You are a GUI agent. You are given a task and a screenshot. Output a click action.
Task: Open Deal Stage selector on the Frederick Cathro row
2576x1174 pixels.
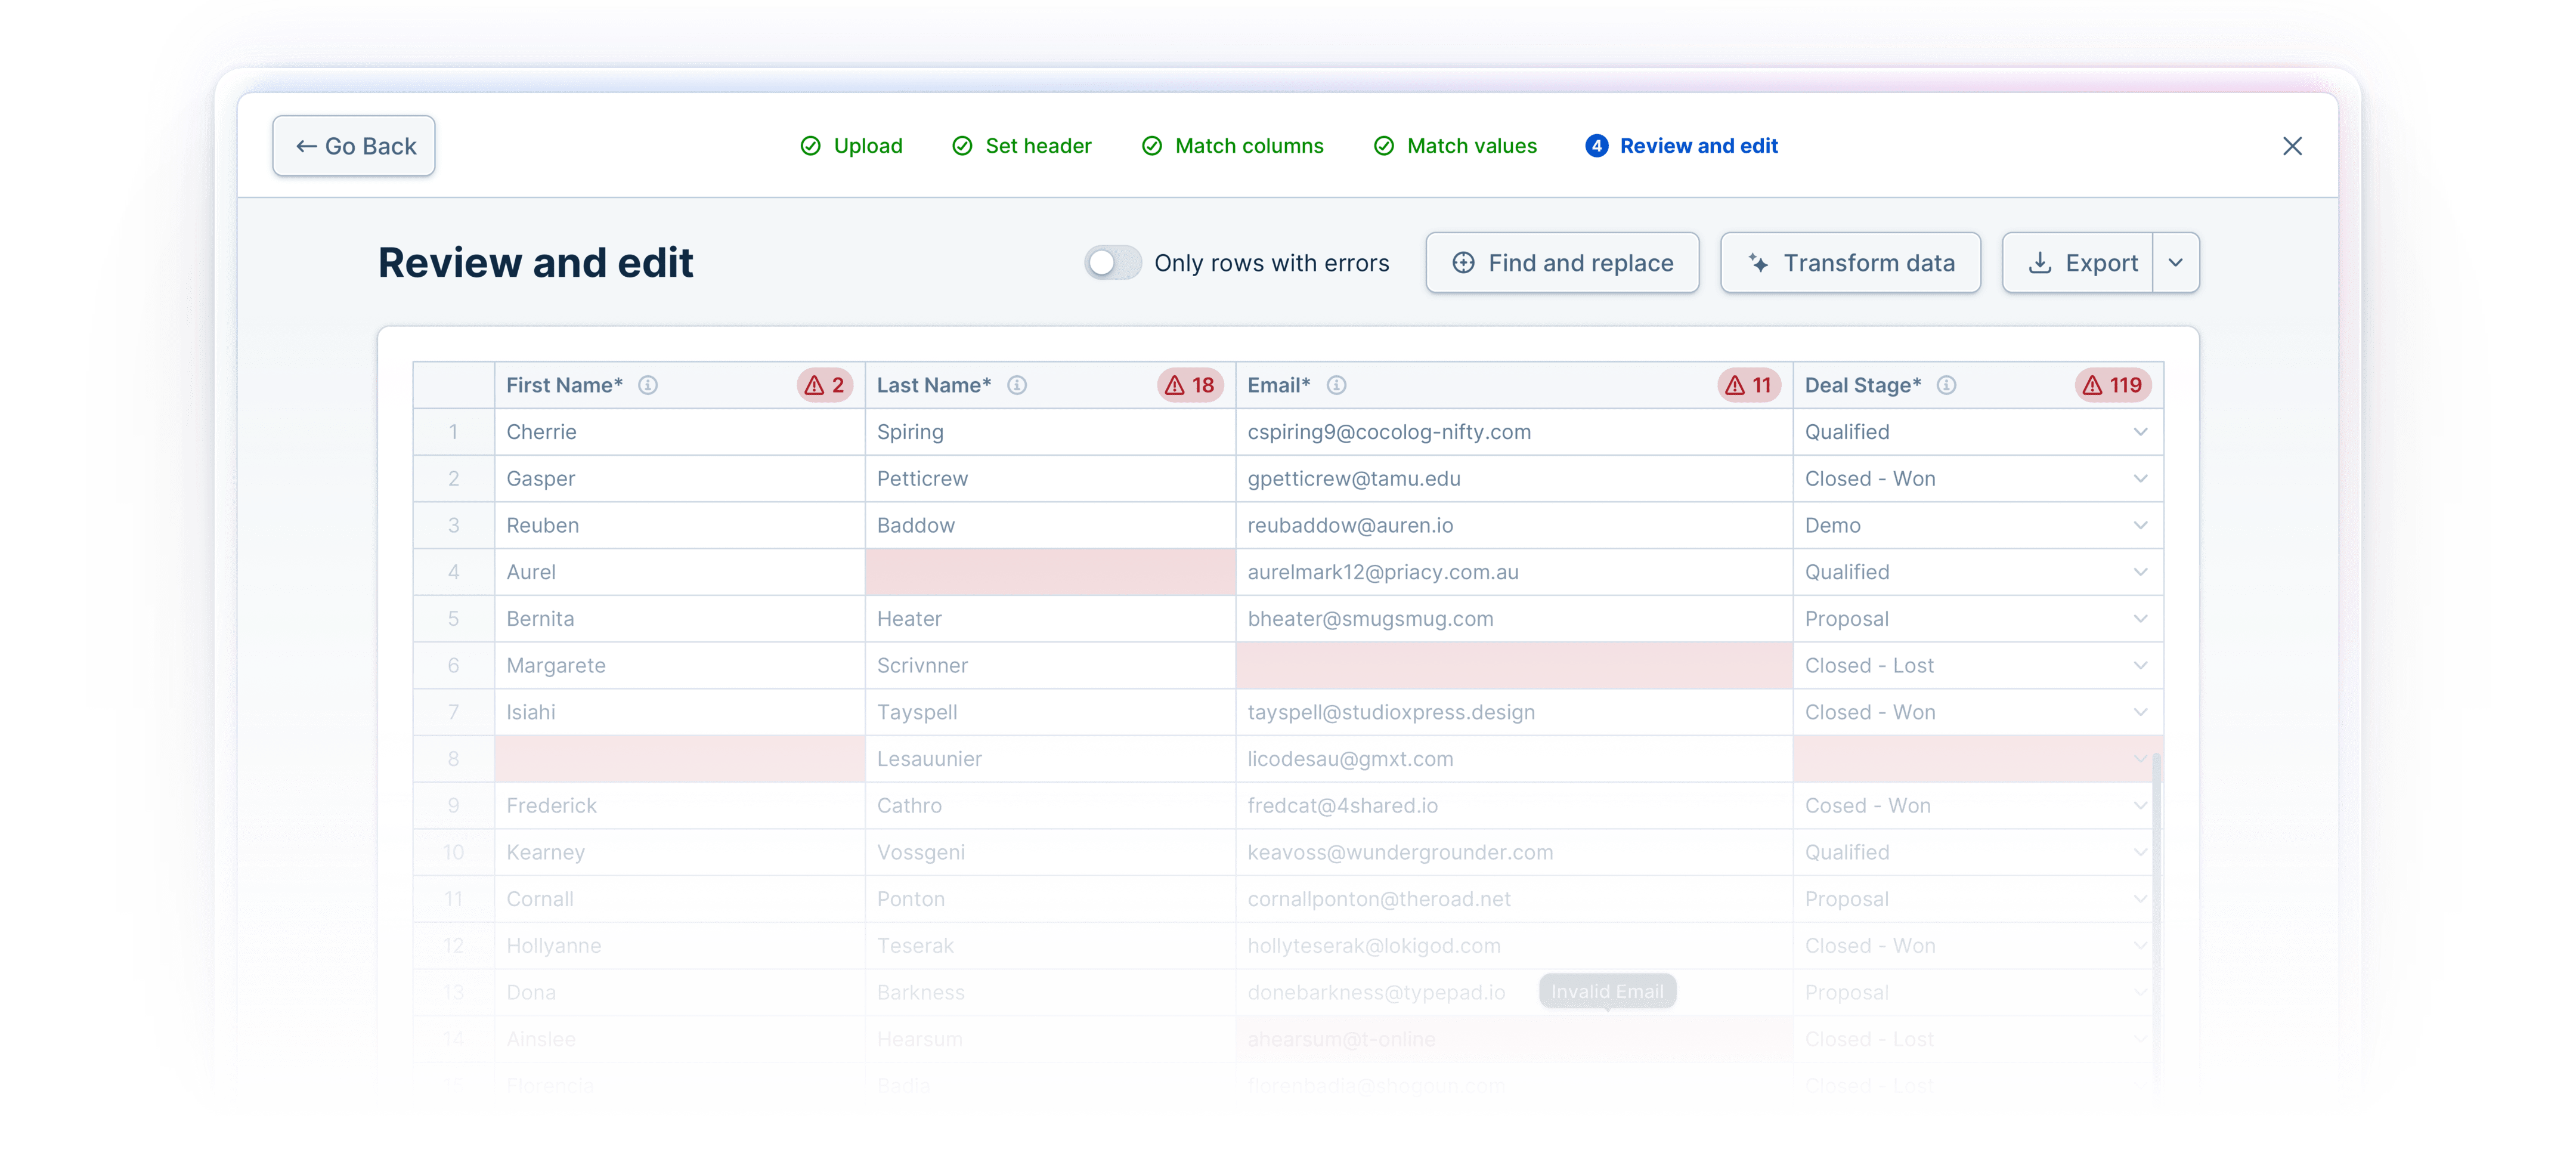2140,805
